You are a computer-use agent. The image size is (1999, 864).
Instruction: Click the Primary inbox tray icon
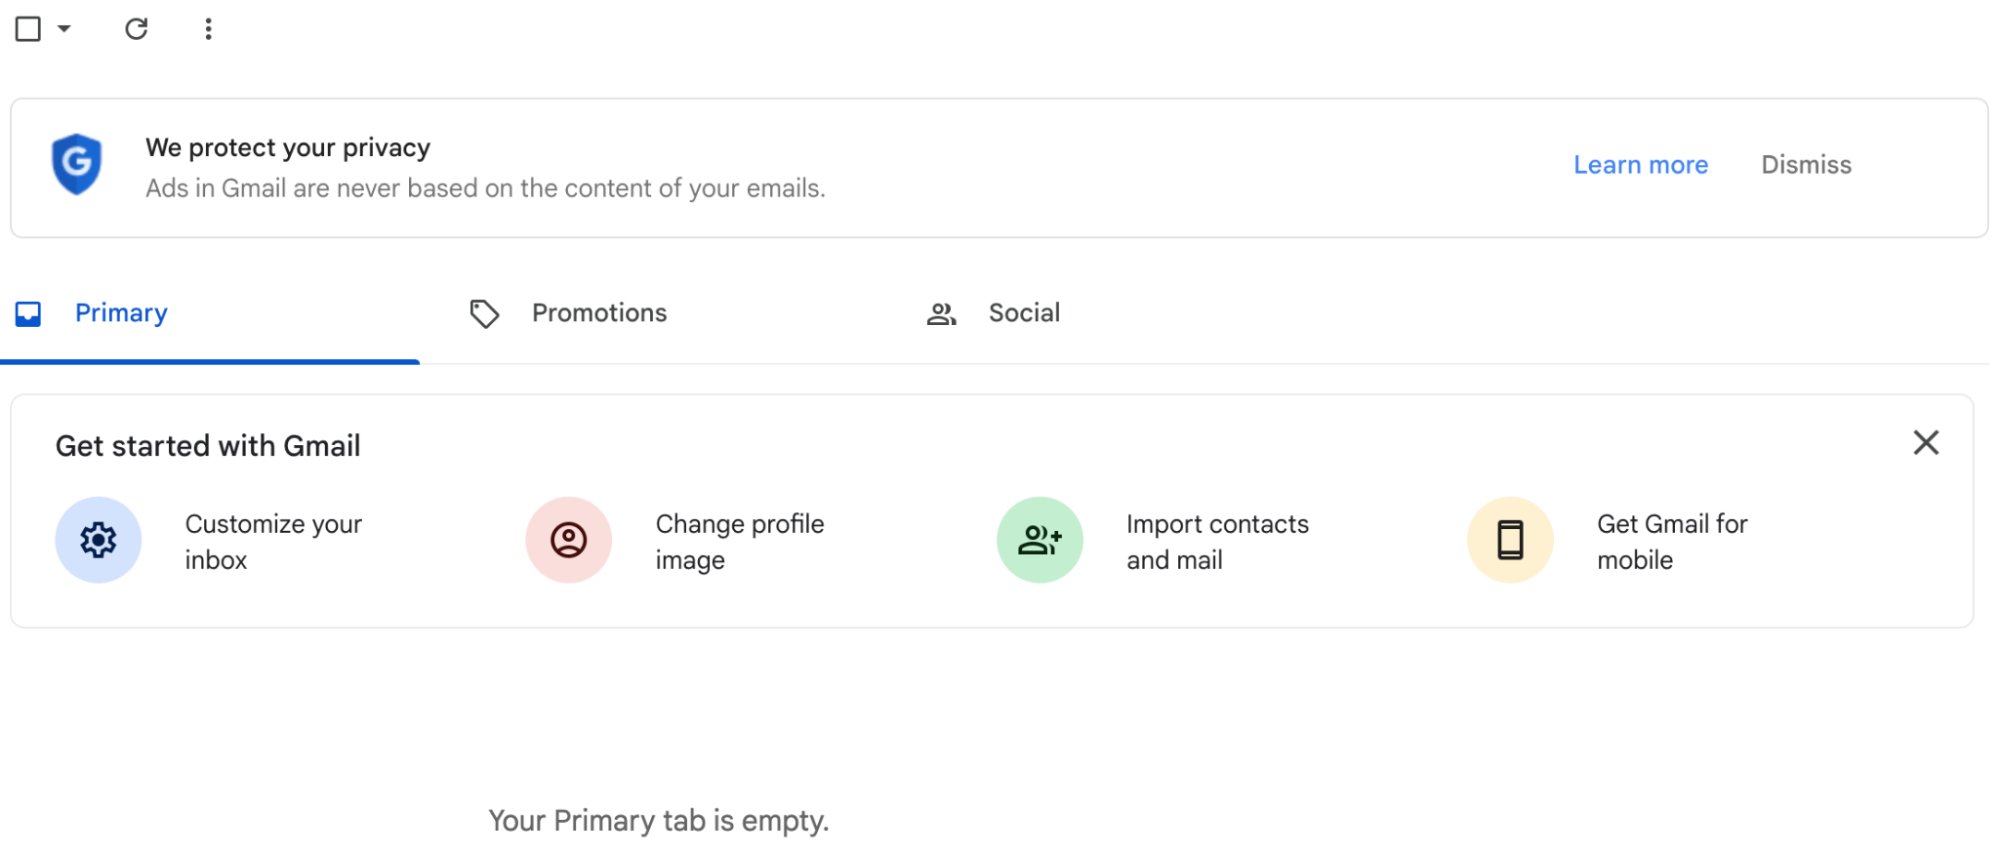(28, 313)
